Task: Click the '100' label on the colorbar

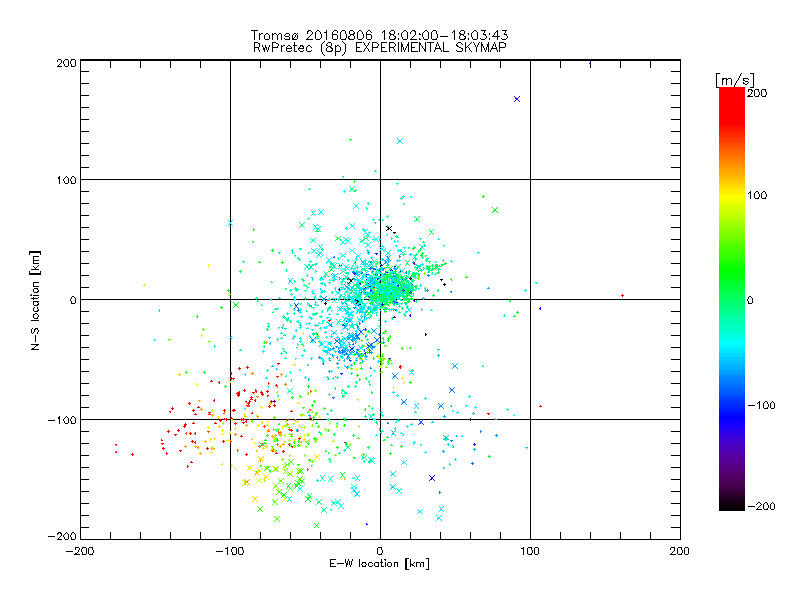Action: (x=757, y=195)
